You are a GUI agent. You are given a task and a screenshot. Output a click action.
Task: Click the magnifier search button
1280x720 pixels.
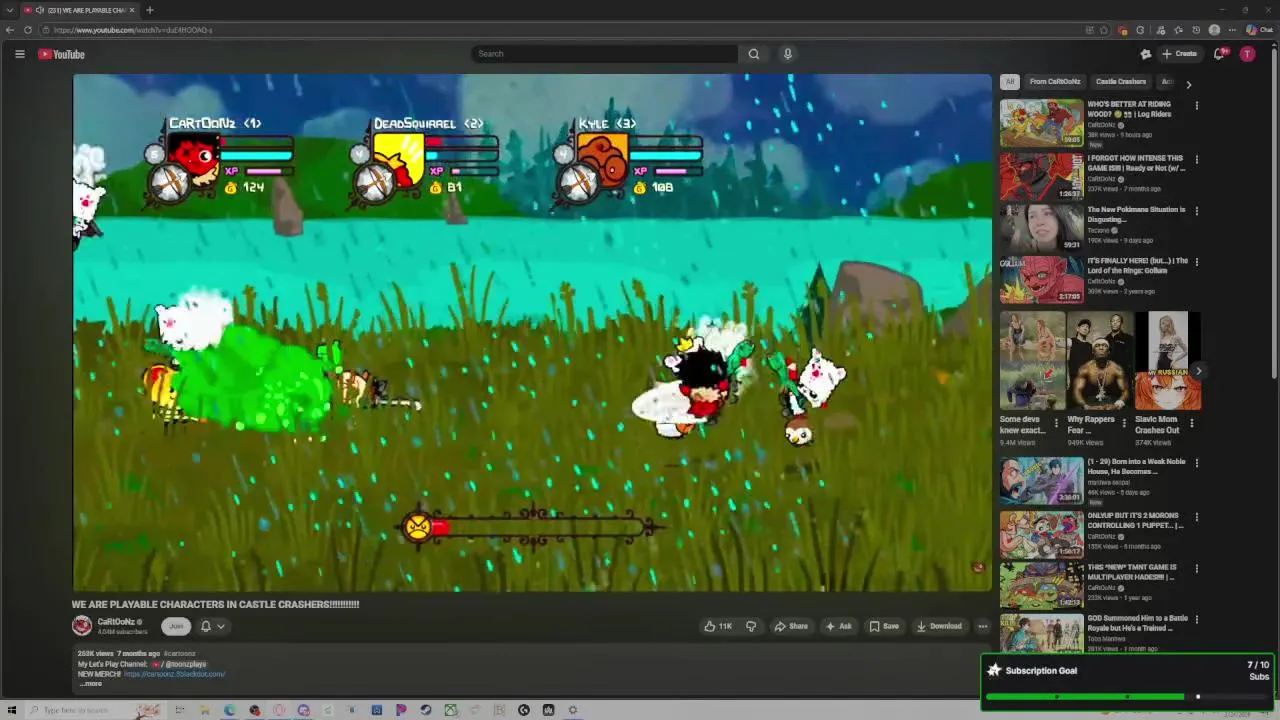754,54
